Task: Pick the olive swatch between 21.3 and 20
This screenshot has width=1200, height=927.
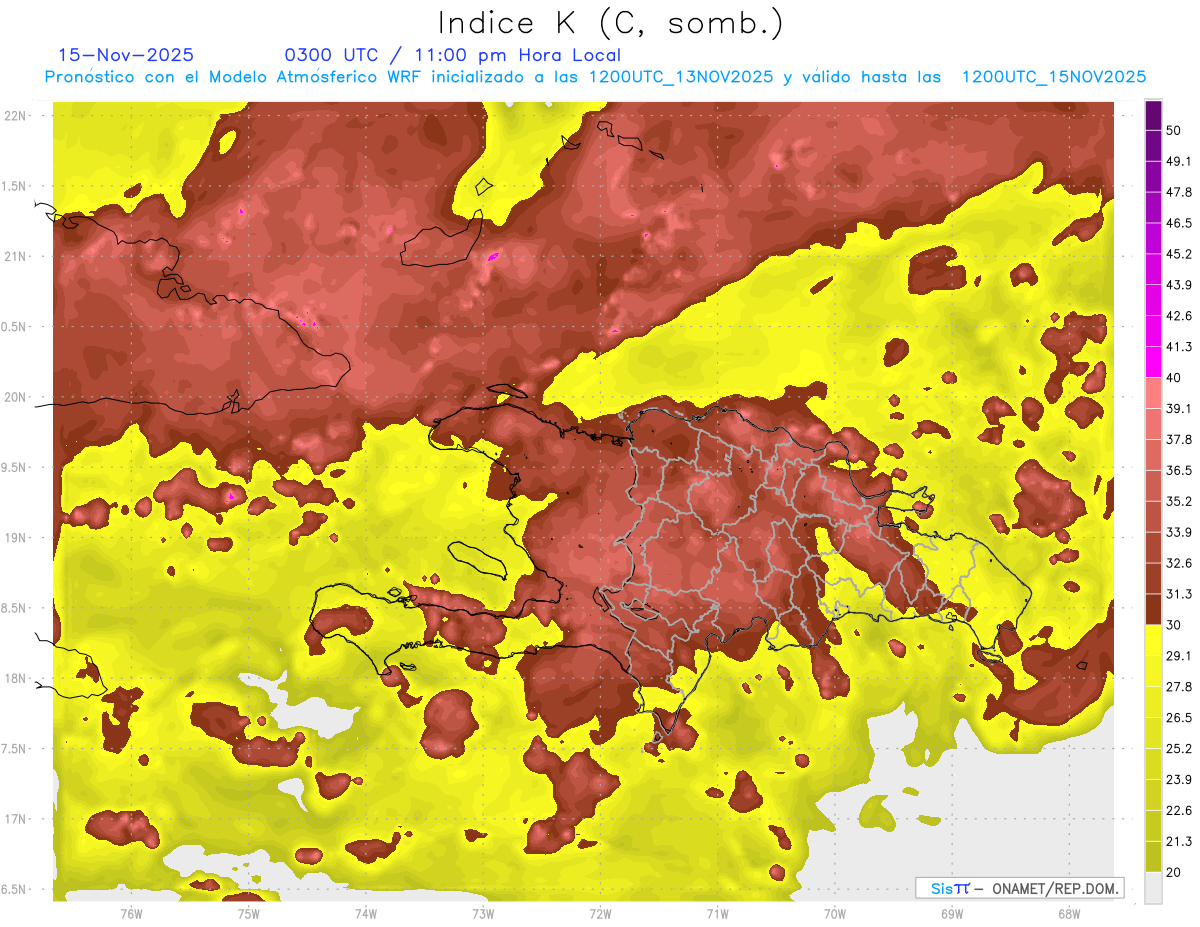Action: coord(1153,856)
